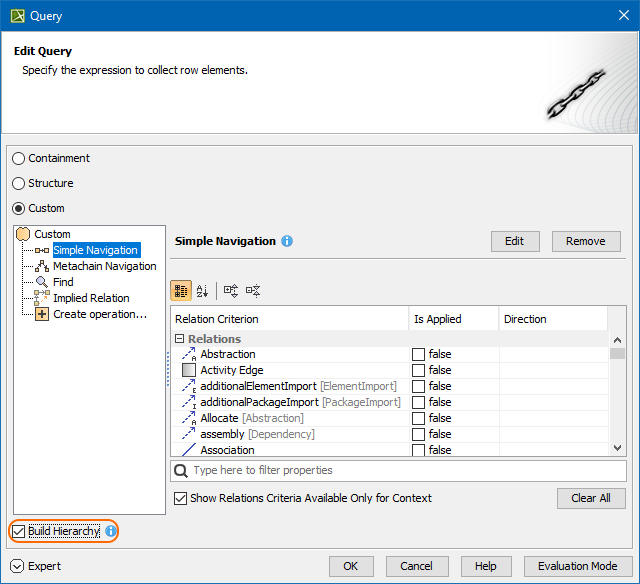Screen dimensions: 640x584
Task: Click the Build Hierarchy info icon
Action: (x=111, y=531)
